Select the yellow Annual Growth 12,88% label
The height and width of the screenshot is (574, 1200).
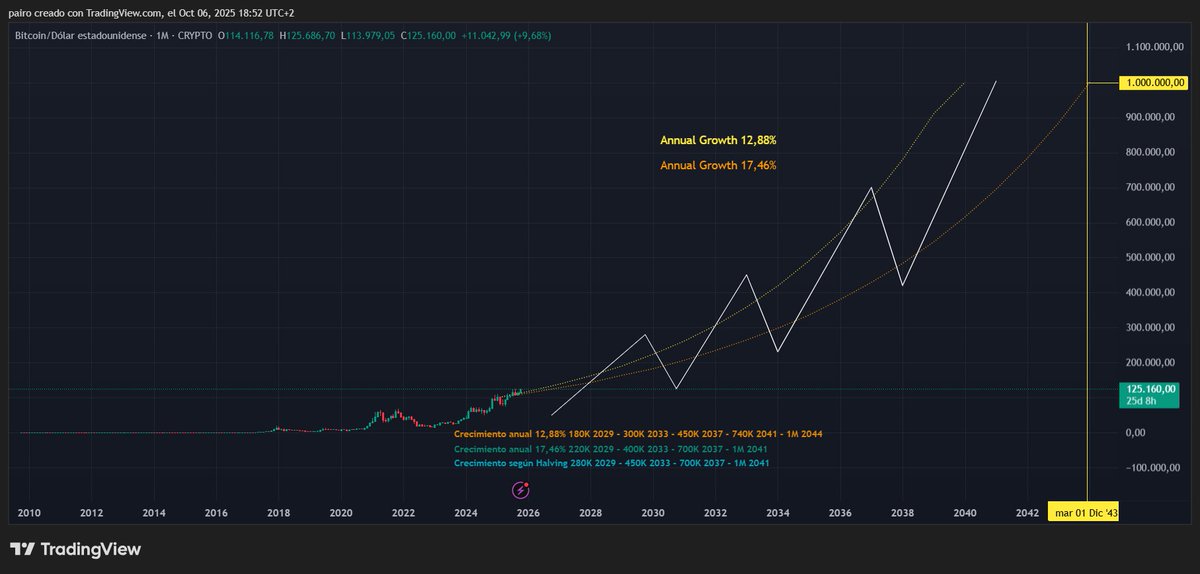(x=718, y=141)
